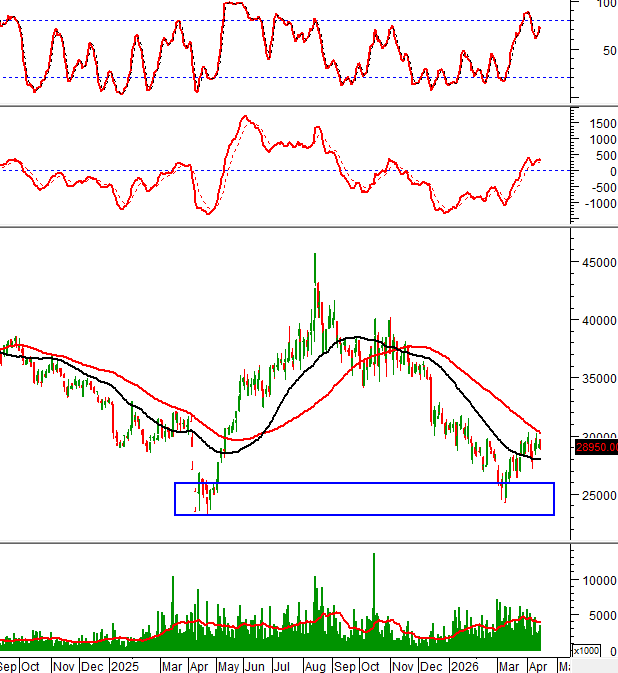Click the 50 level on top oscillator axis

(x=606, y=50)
